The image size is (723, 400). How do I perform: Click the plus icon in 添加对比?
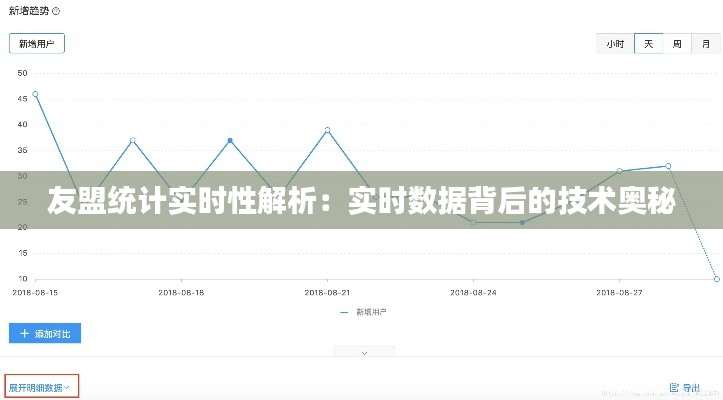[x=24, y=333]
